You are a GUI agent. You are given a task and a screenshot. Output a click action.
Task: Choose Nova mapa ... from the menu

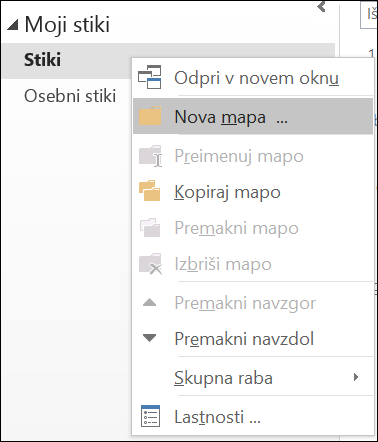pos(253,116)
